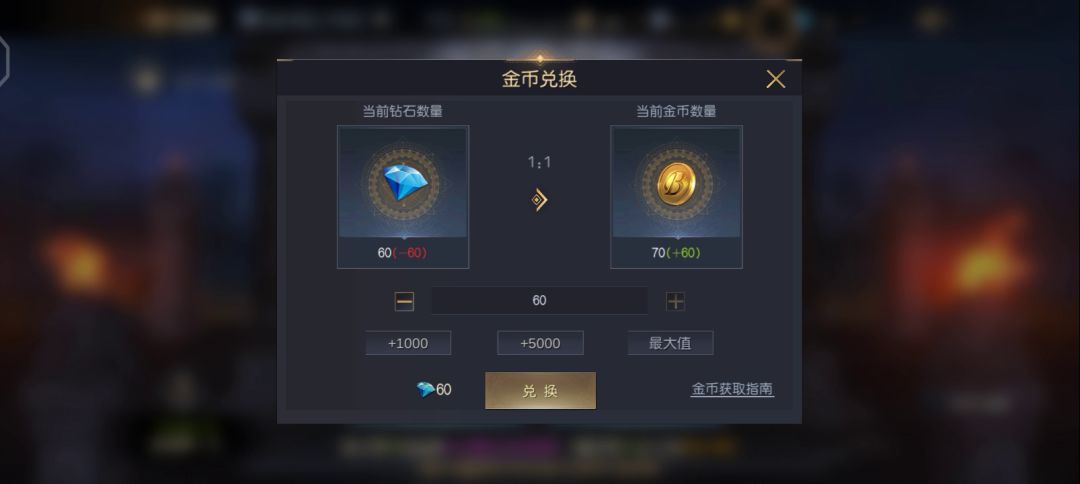Click the 金币兑换 dialog title
Image resolution: width=1080 pixels, height=484 pixels.
tap(539, 79)
